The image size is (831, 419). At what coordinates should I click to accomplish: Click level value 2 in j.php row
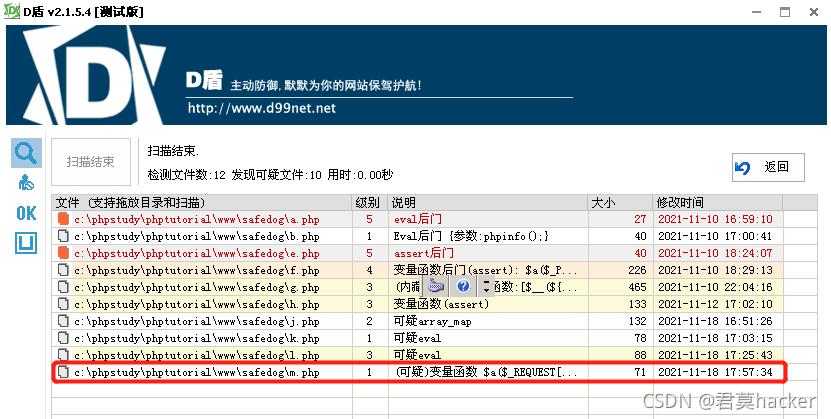pyautogui.click(x=369, y=320)
